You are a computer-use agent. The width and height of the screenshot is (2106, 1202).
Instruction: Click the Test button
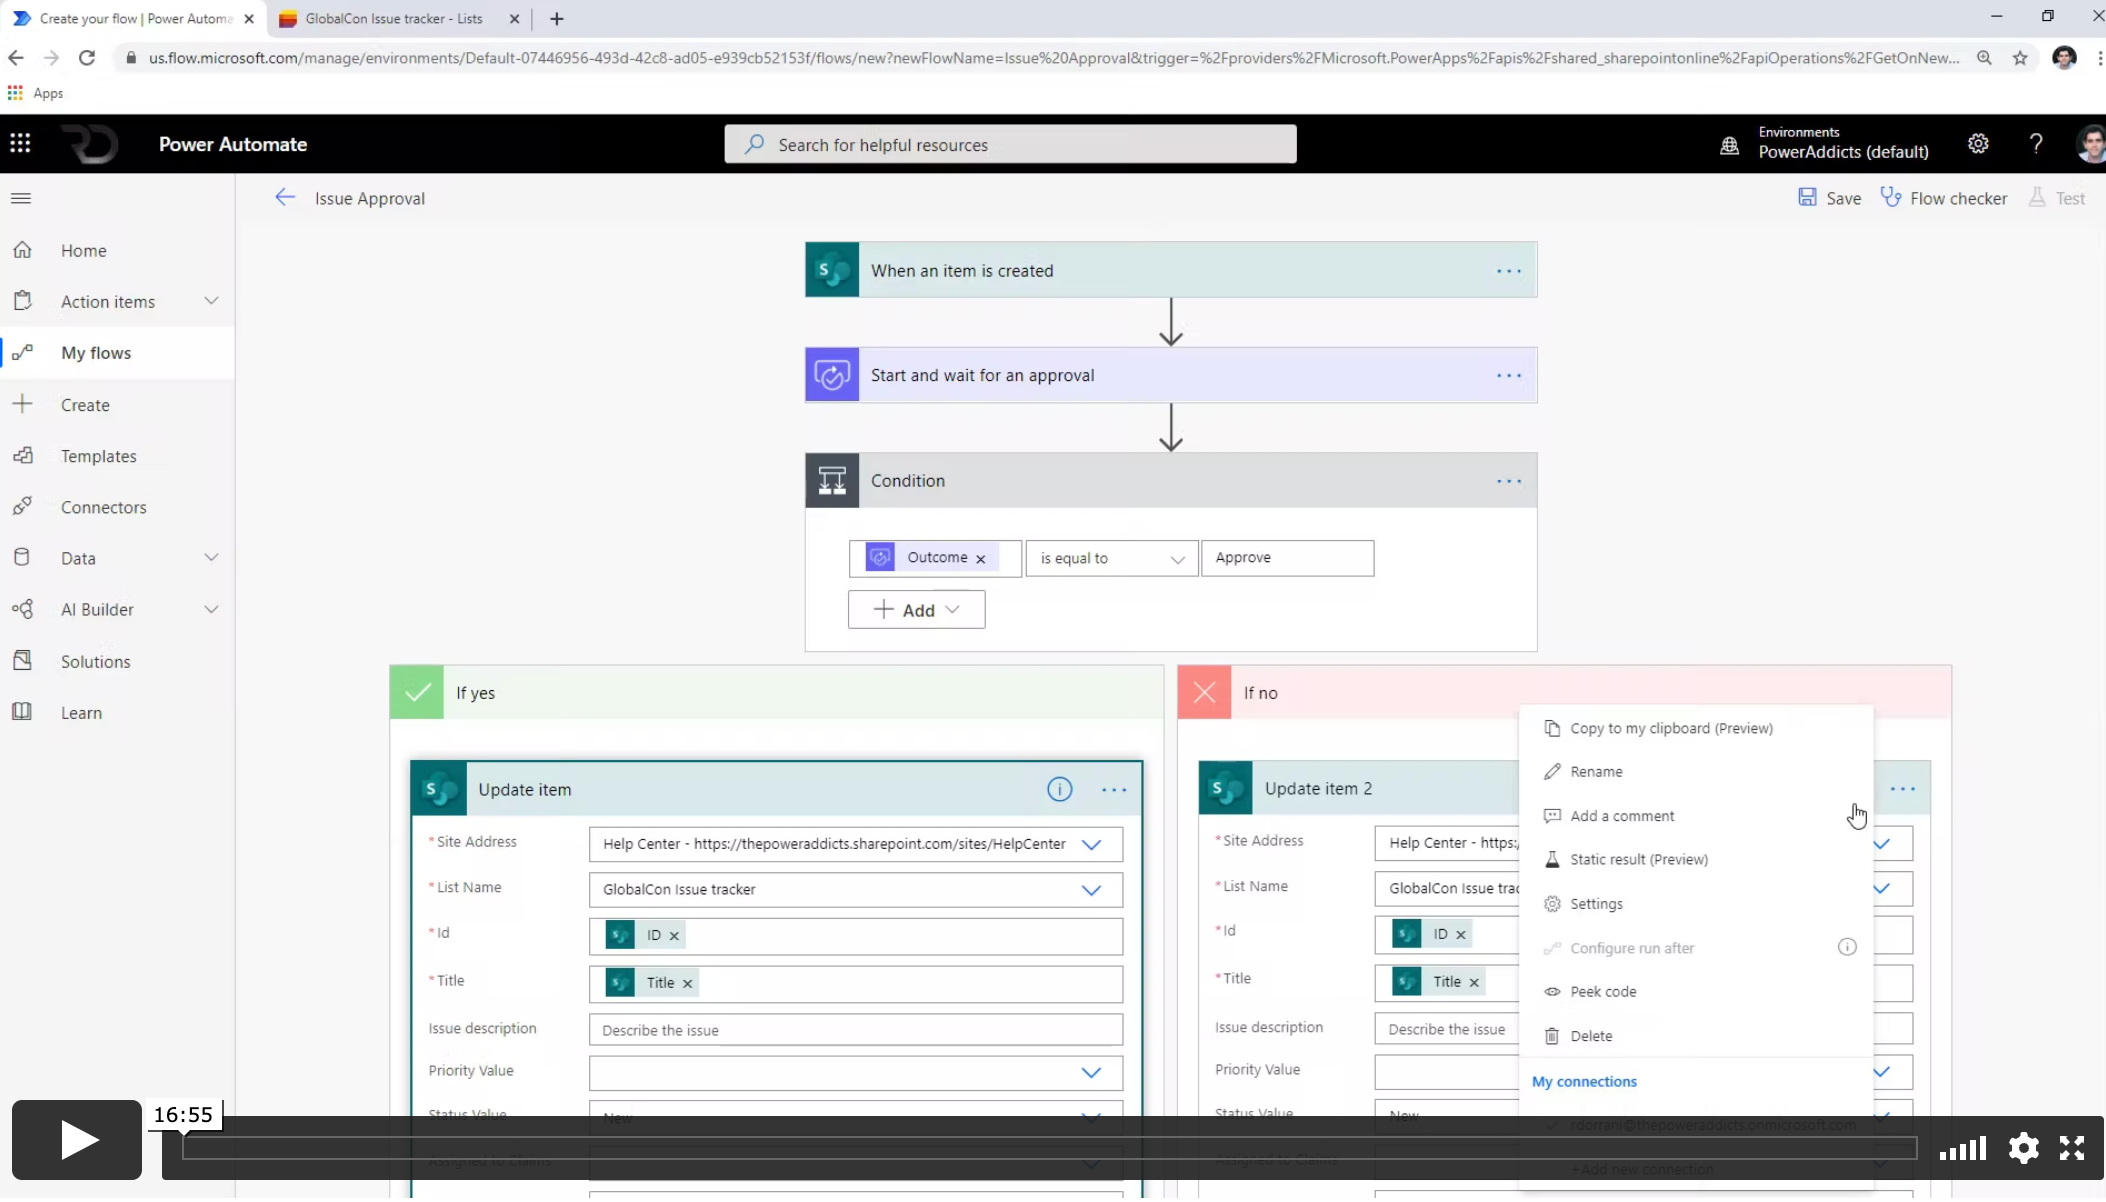[x=2057, y=198]
